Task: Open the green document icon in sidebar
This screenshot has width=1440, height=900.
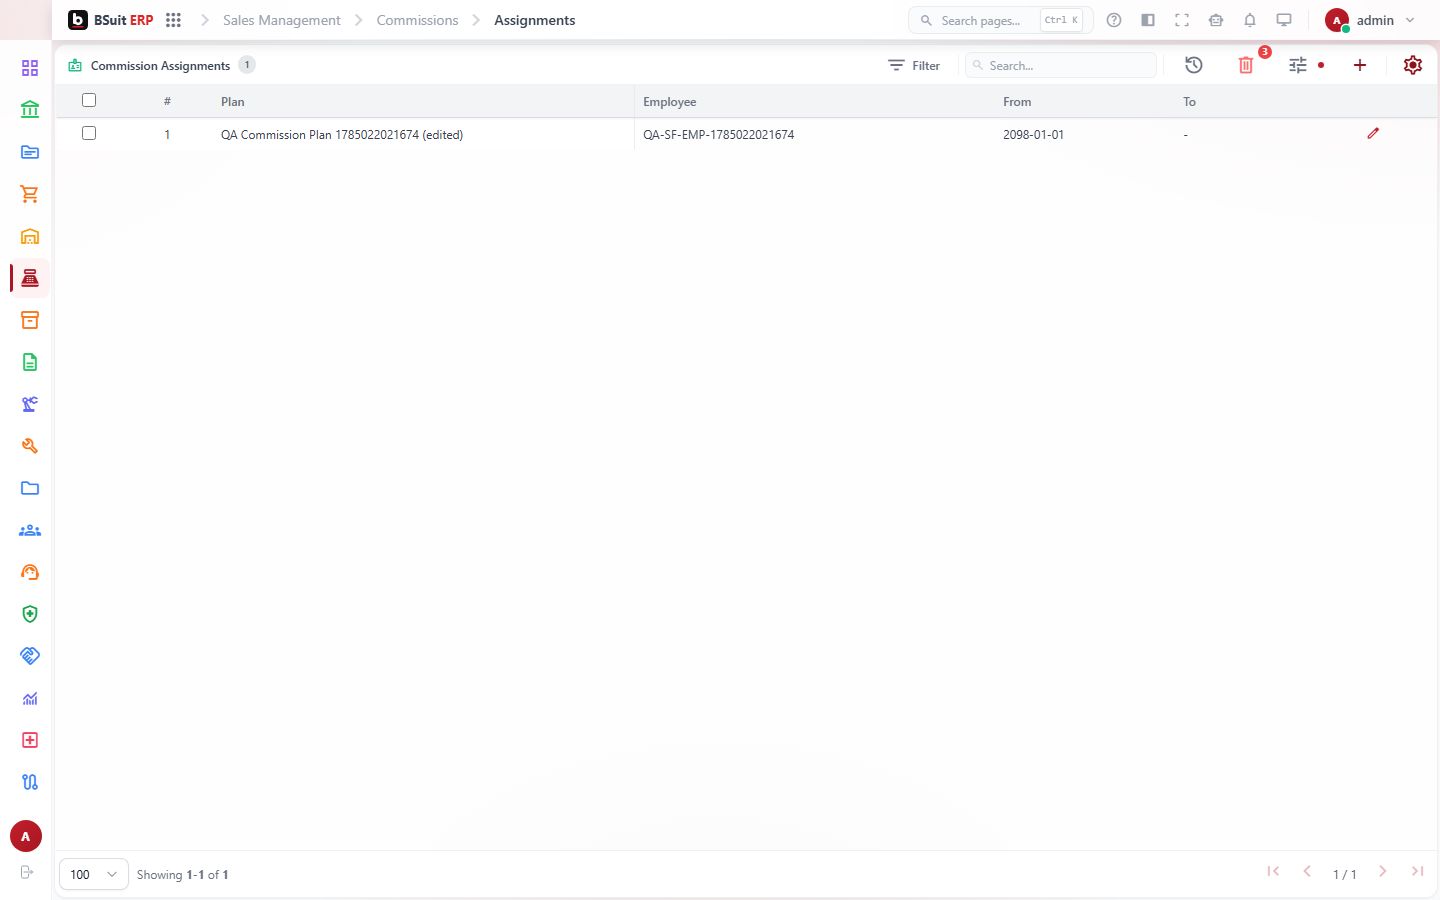Action: (x=30, y=362)
